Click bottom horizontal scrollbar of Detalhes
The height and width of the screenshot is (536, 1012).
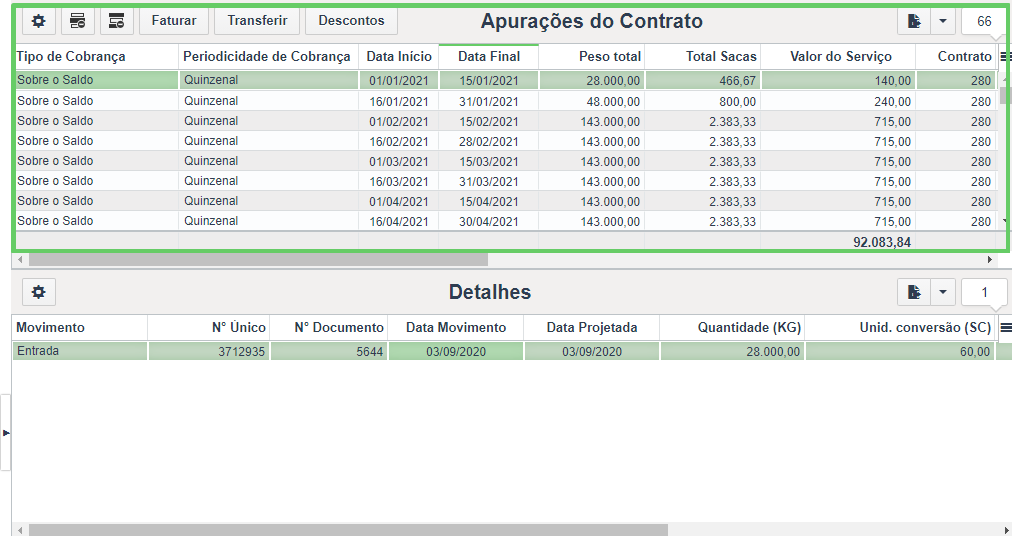[x=349, y=530]
